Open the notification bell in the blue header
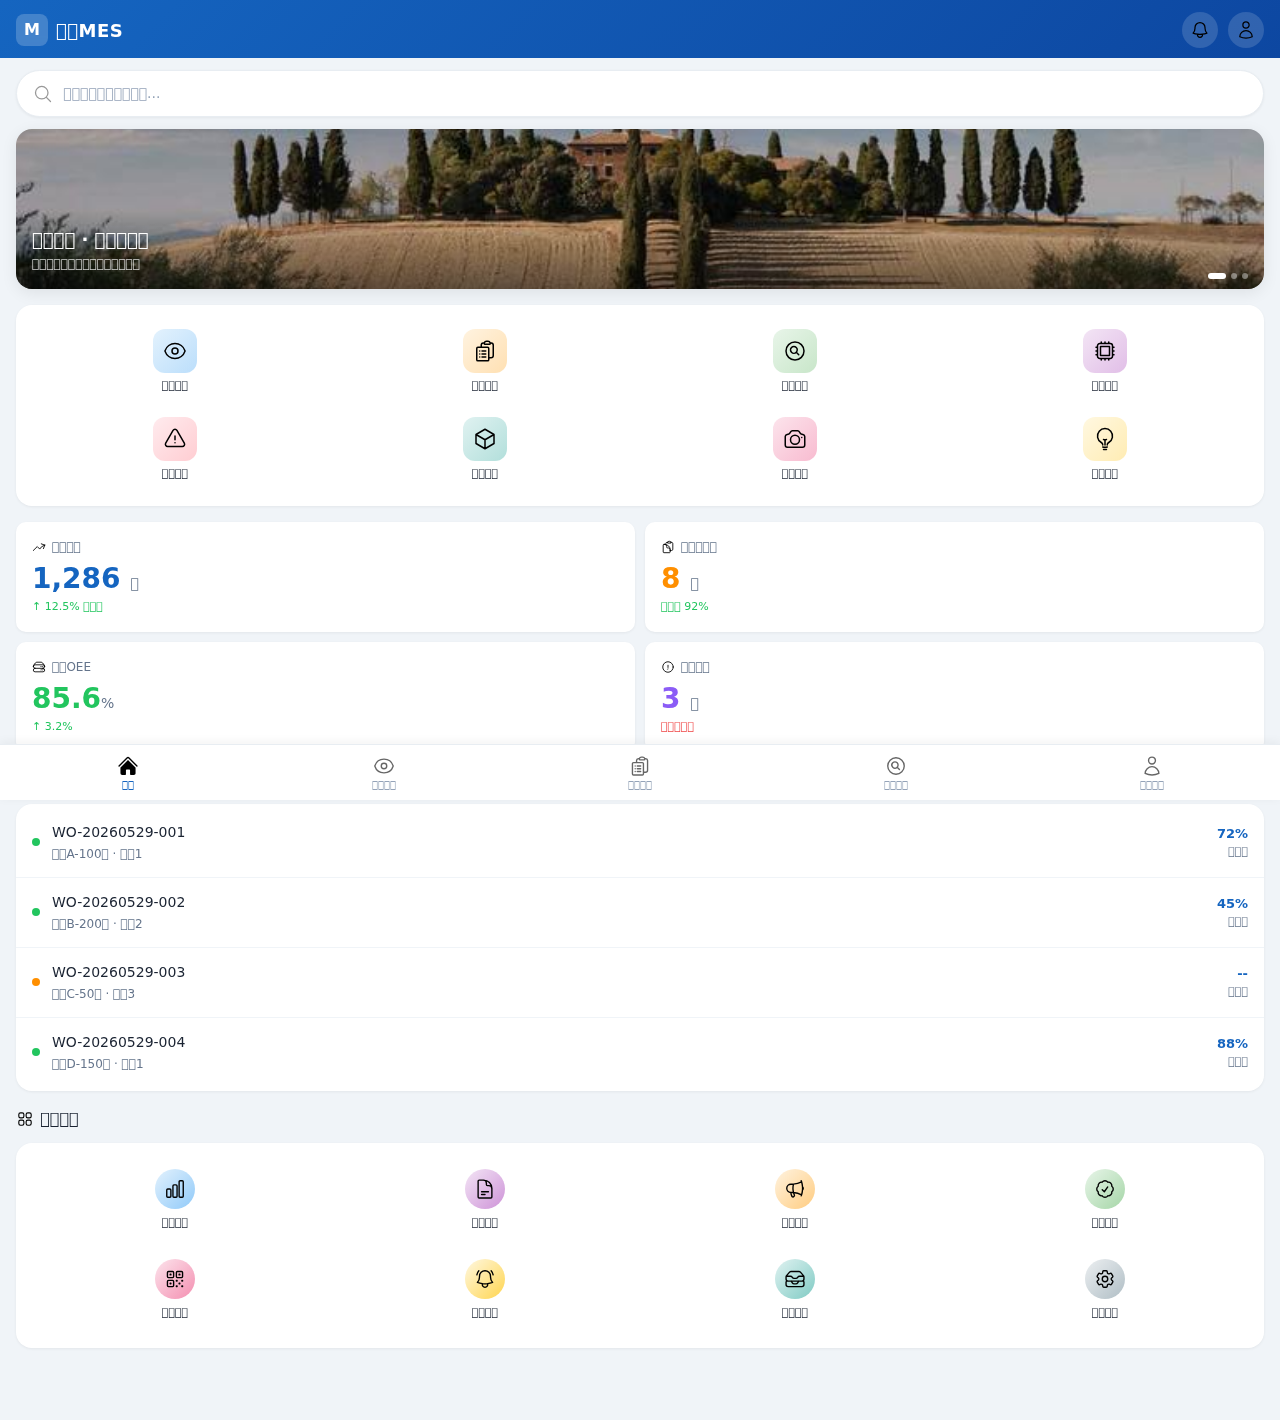The height and width of the screenshot is (1420, 1280). point(1200,30)
